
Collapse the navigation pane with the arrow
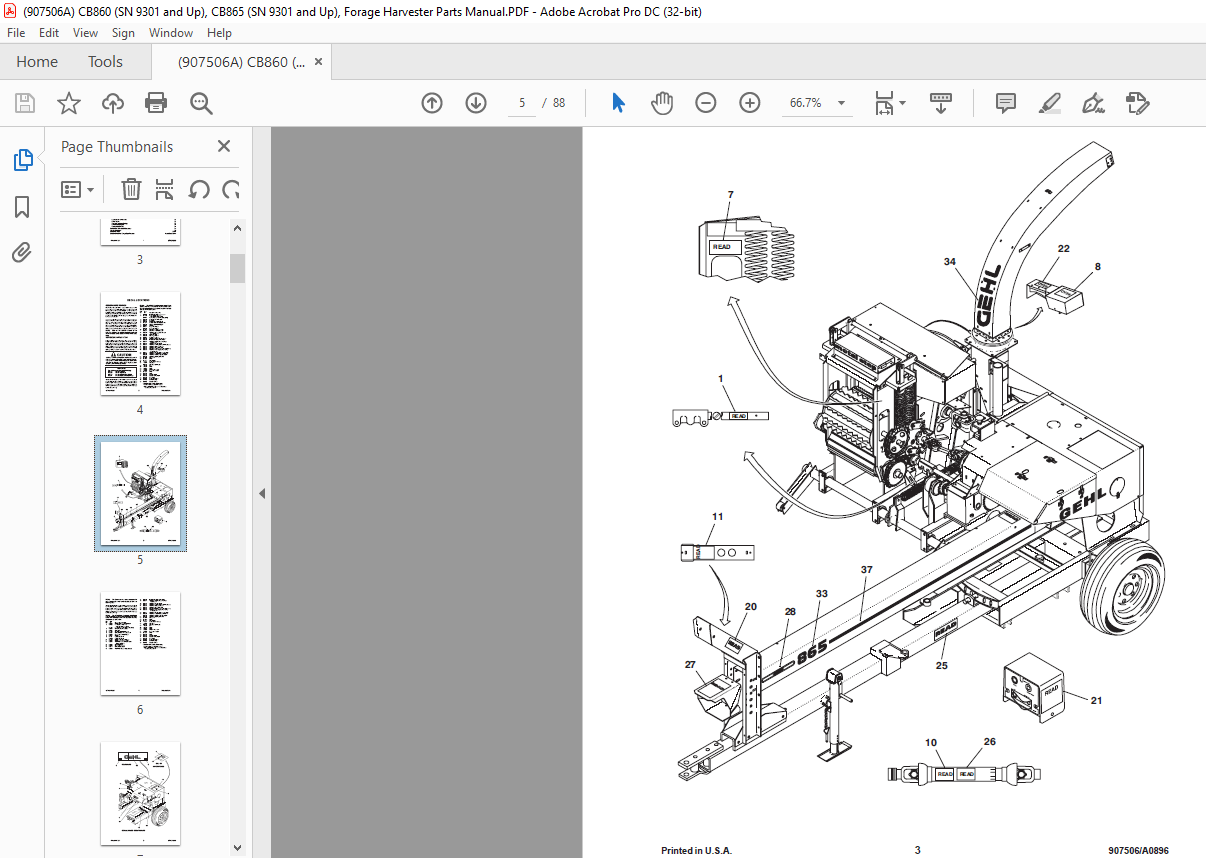262,493
